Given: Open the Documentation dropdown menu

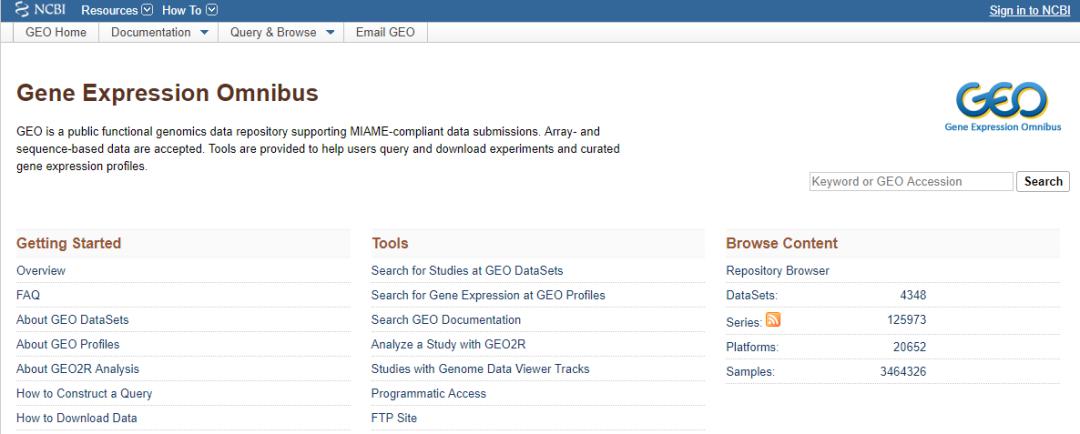Looking at the screenshot, I should click(159, 32).
